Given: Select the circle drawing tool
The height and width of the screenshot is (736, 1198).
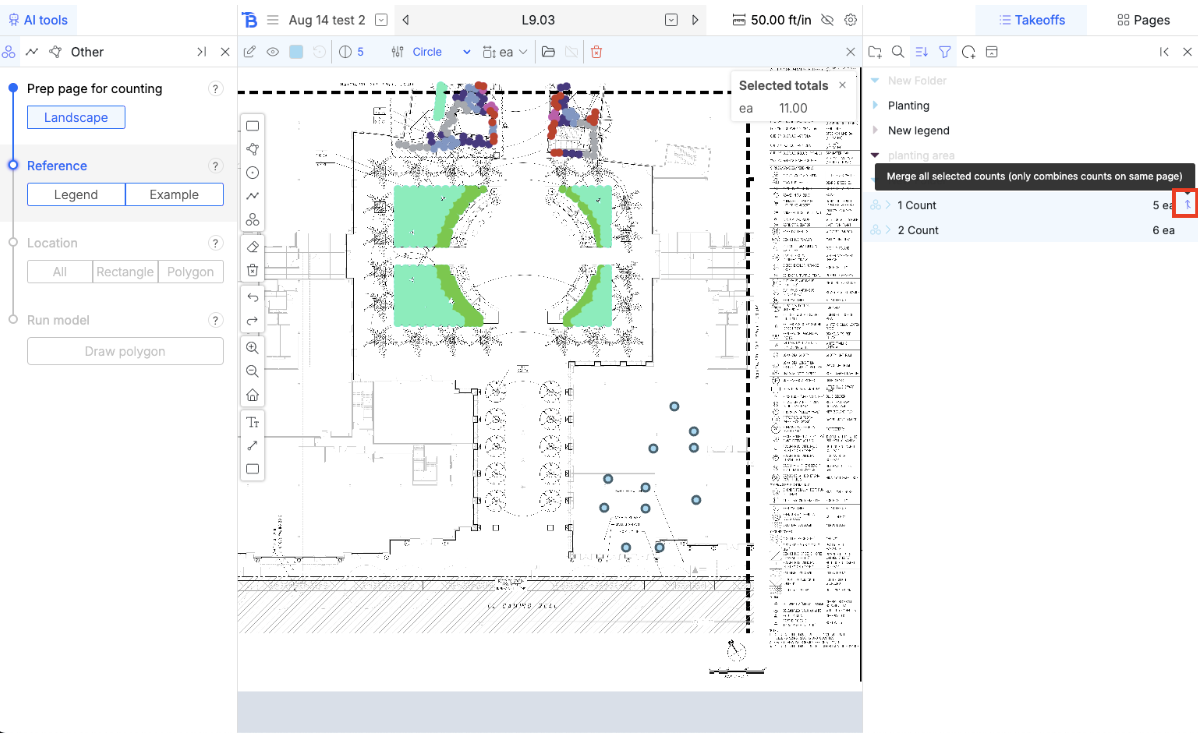Looking at the screenshot, I should click(x=252, y=173).
